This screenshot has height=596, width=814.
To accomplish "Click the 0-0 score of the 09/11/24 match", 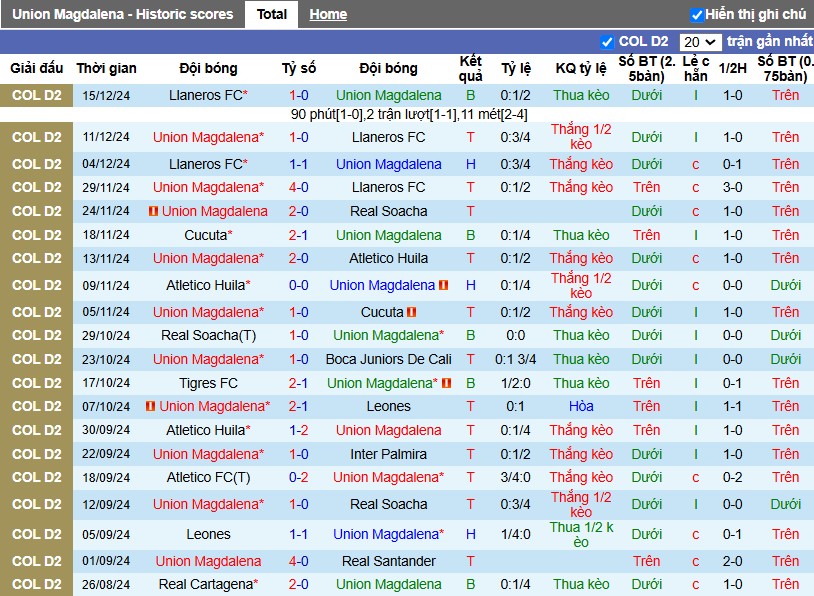I will click(x=299, y=285).
